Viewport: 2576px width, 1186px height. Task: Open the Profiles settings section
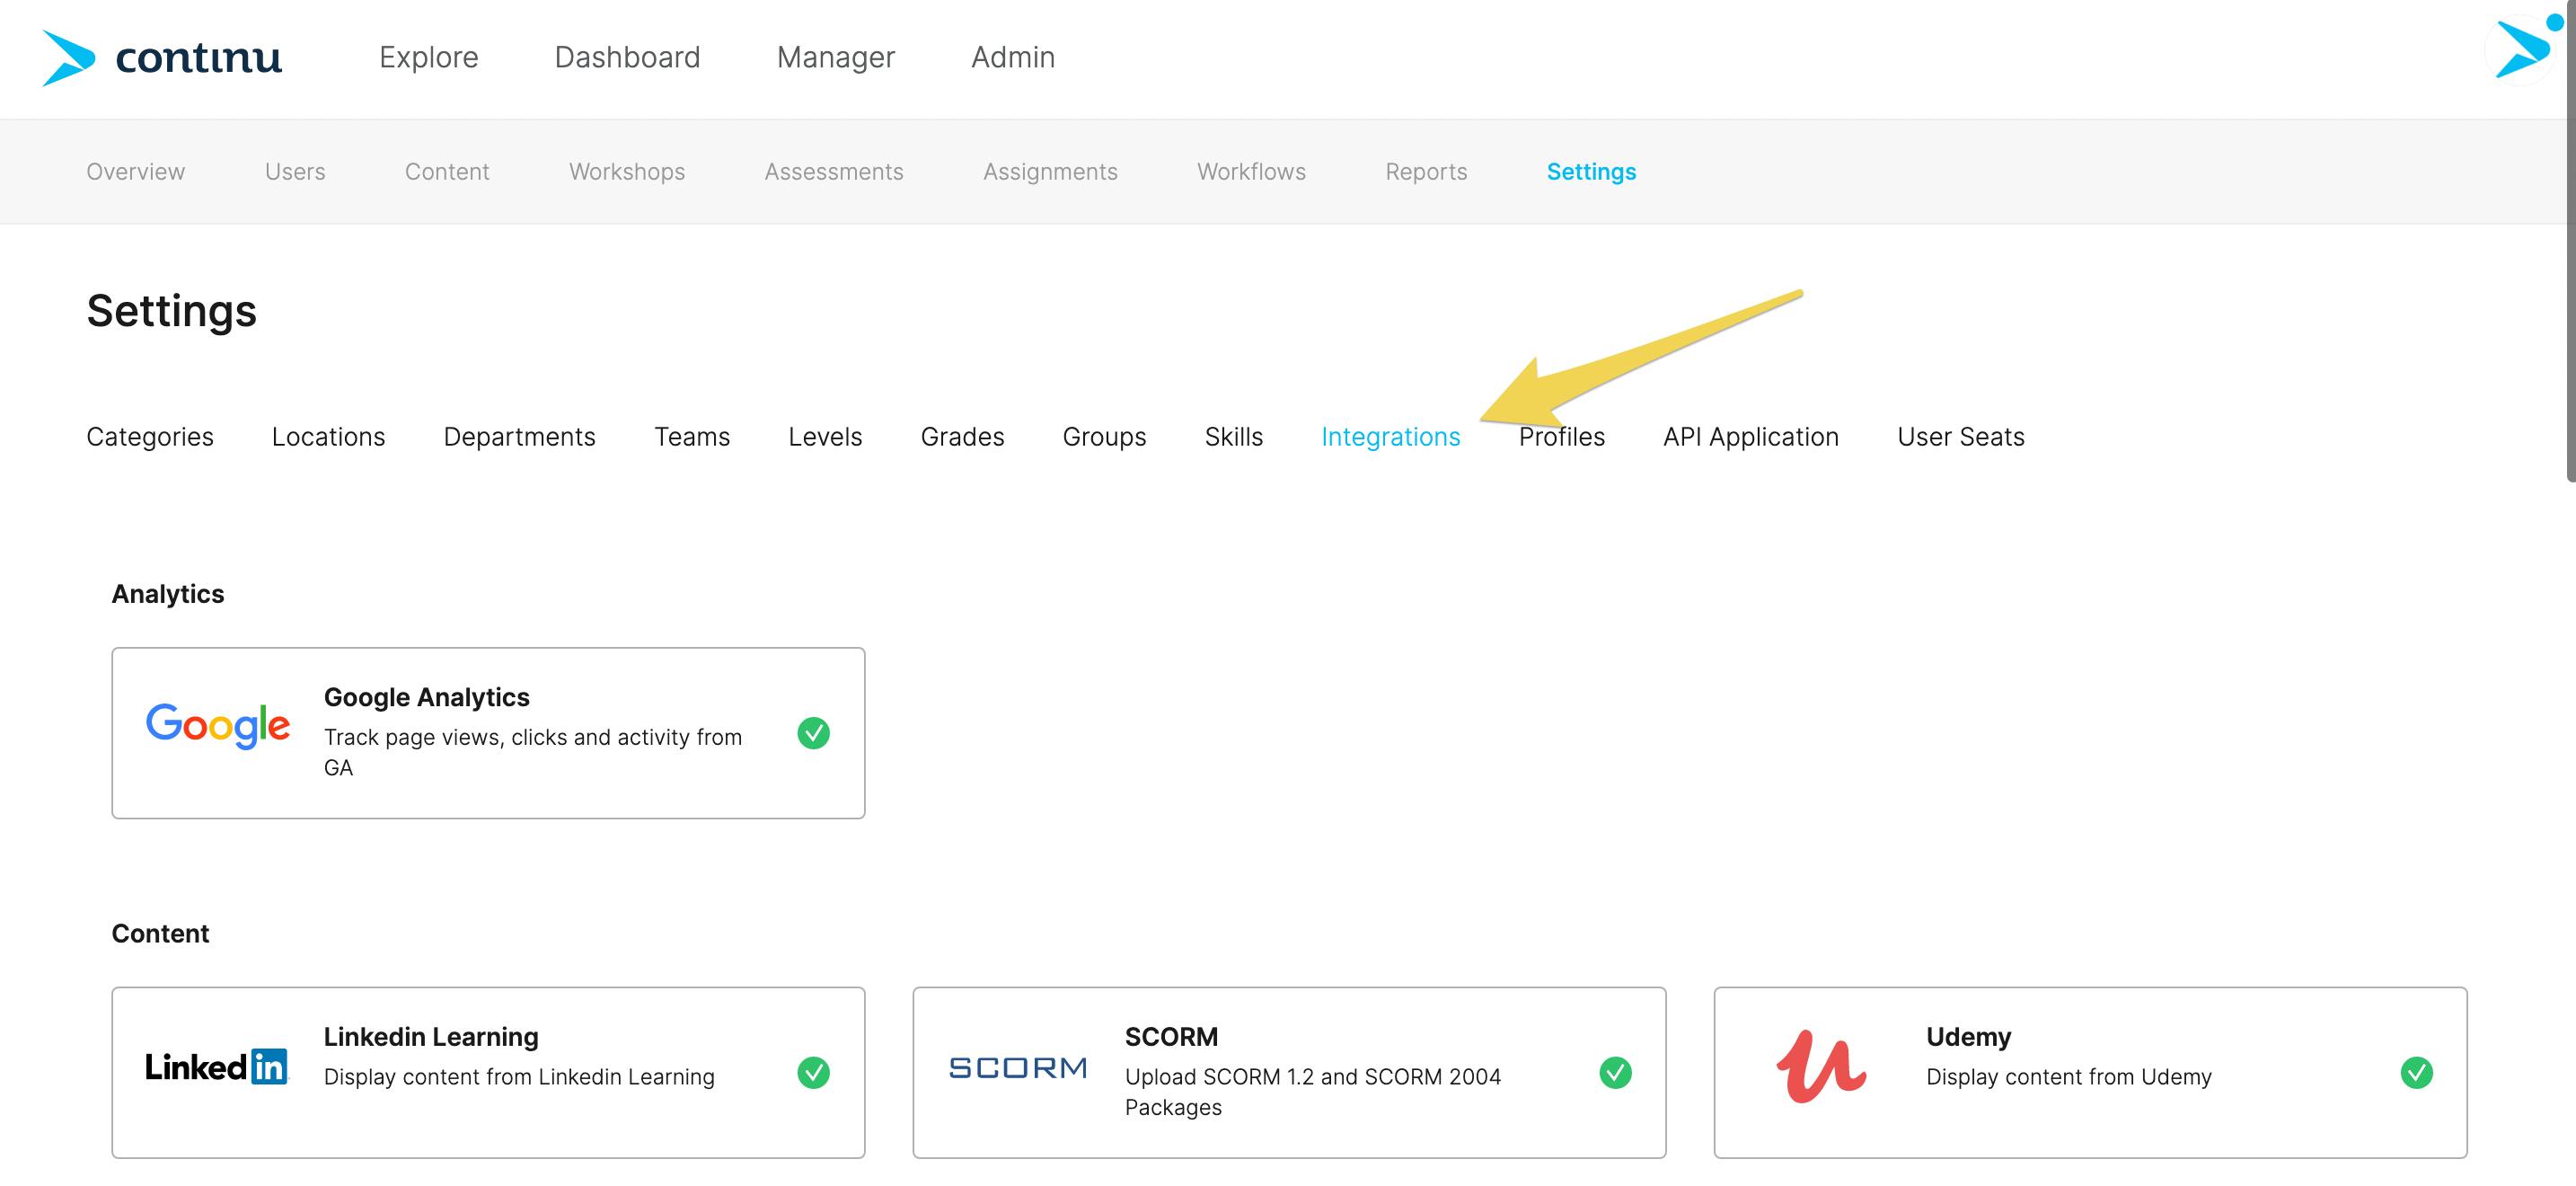tap(1561, 437)
